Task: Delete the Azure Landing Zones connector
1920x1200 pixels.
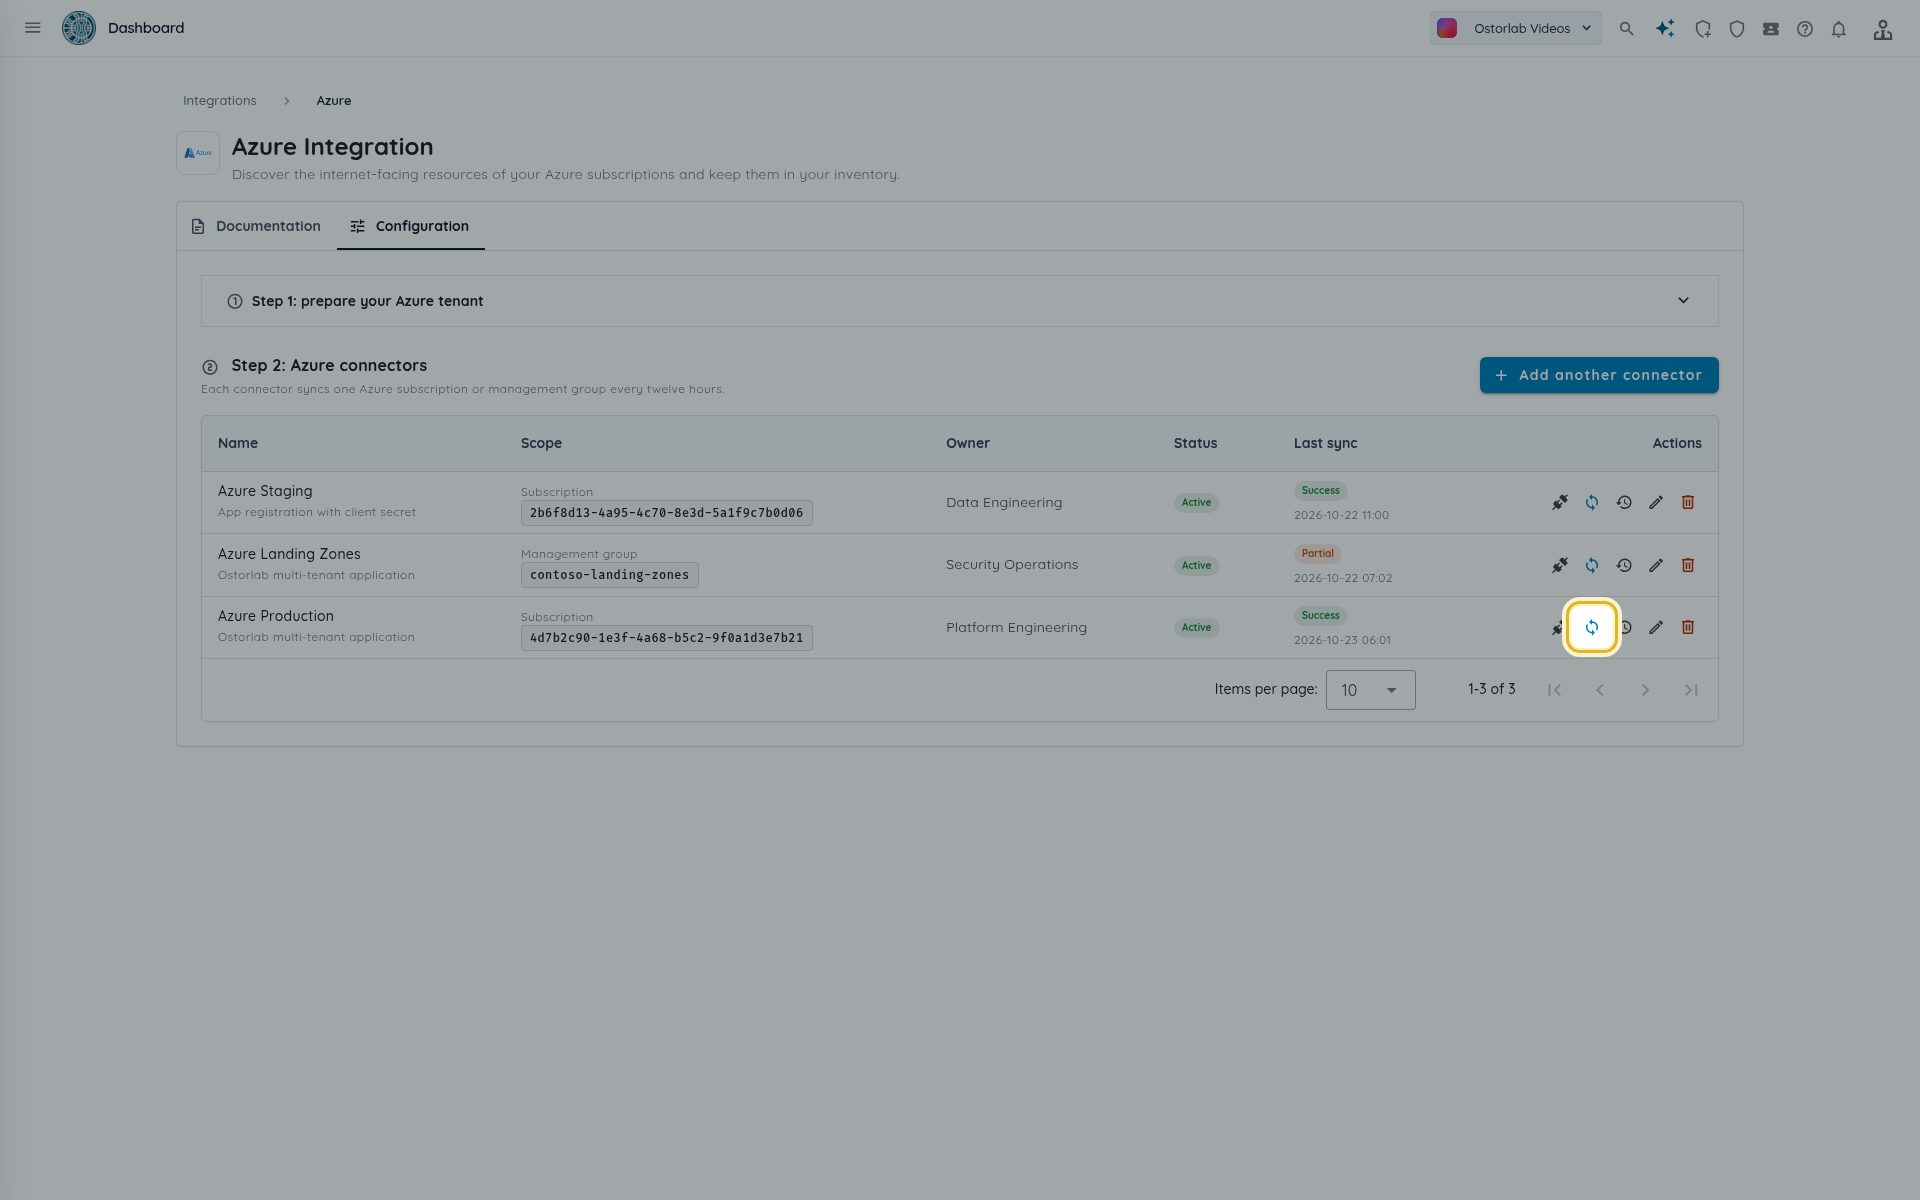Action: (x=1688, y=565)
